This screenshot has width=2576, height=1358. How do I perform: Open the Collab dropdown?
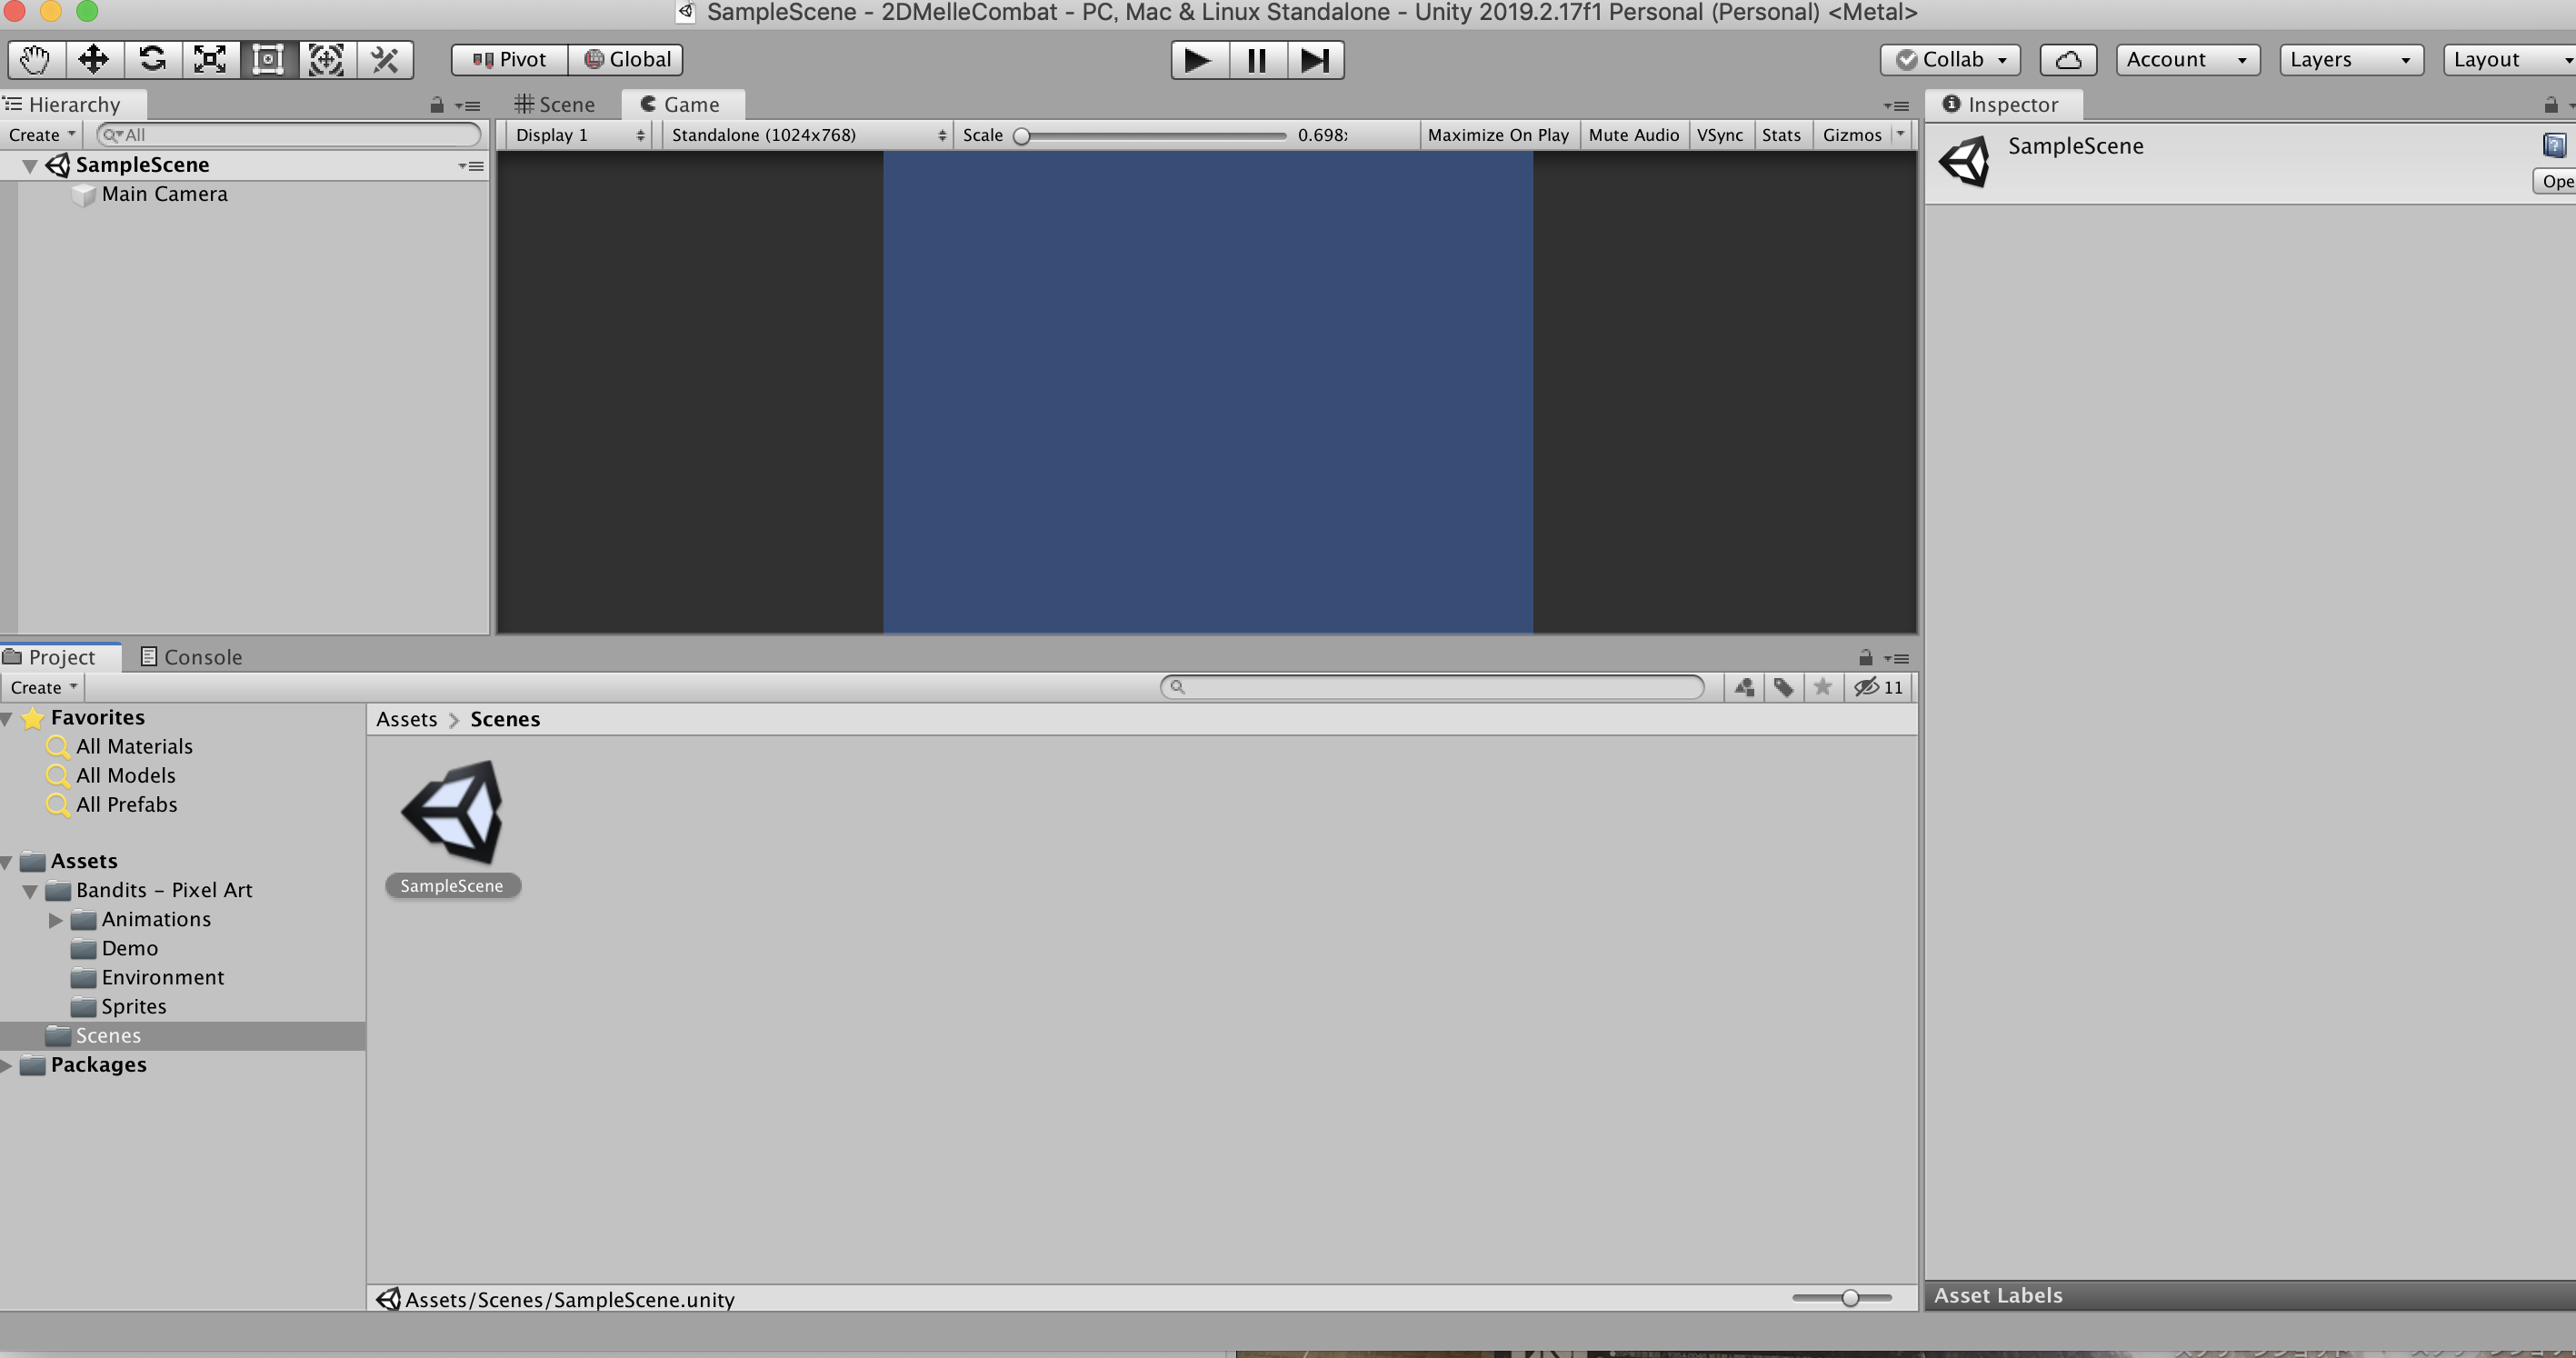tap(1950, 59)
